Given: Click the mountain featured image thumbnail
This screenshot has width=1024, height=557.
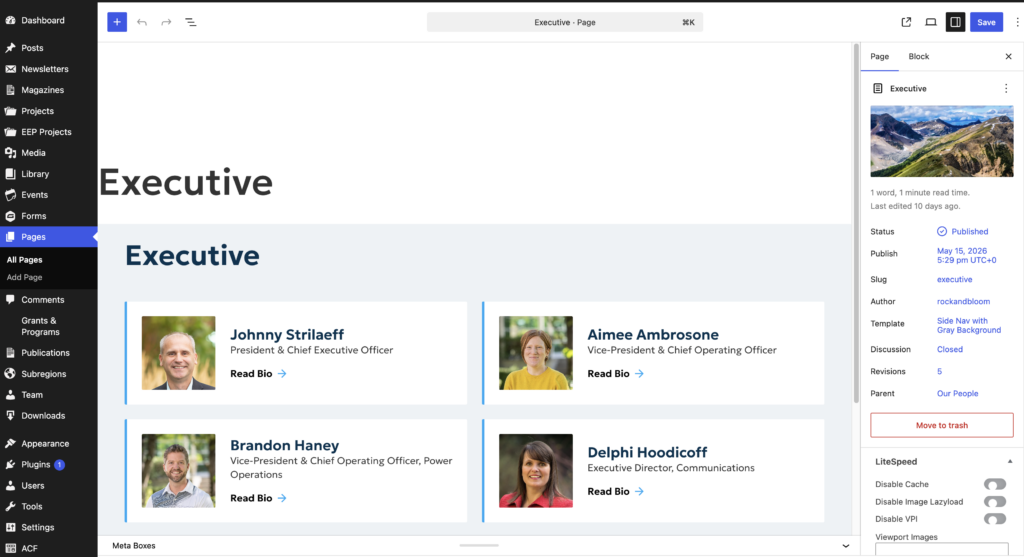Looking at the screenshot, I should 942,141.
